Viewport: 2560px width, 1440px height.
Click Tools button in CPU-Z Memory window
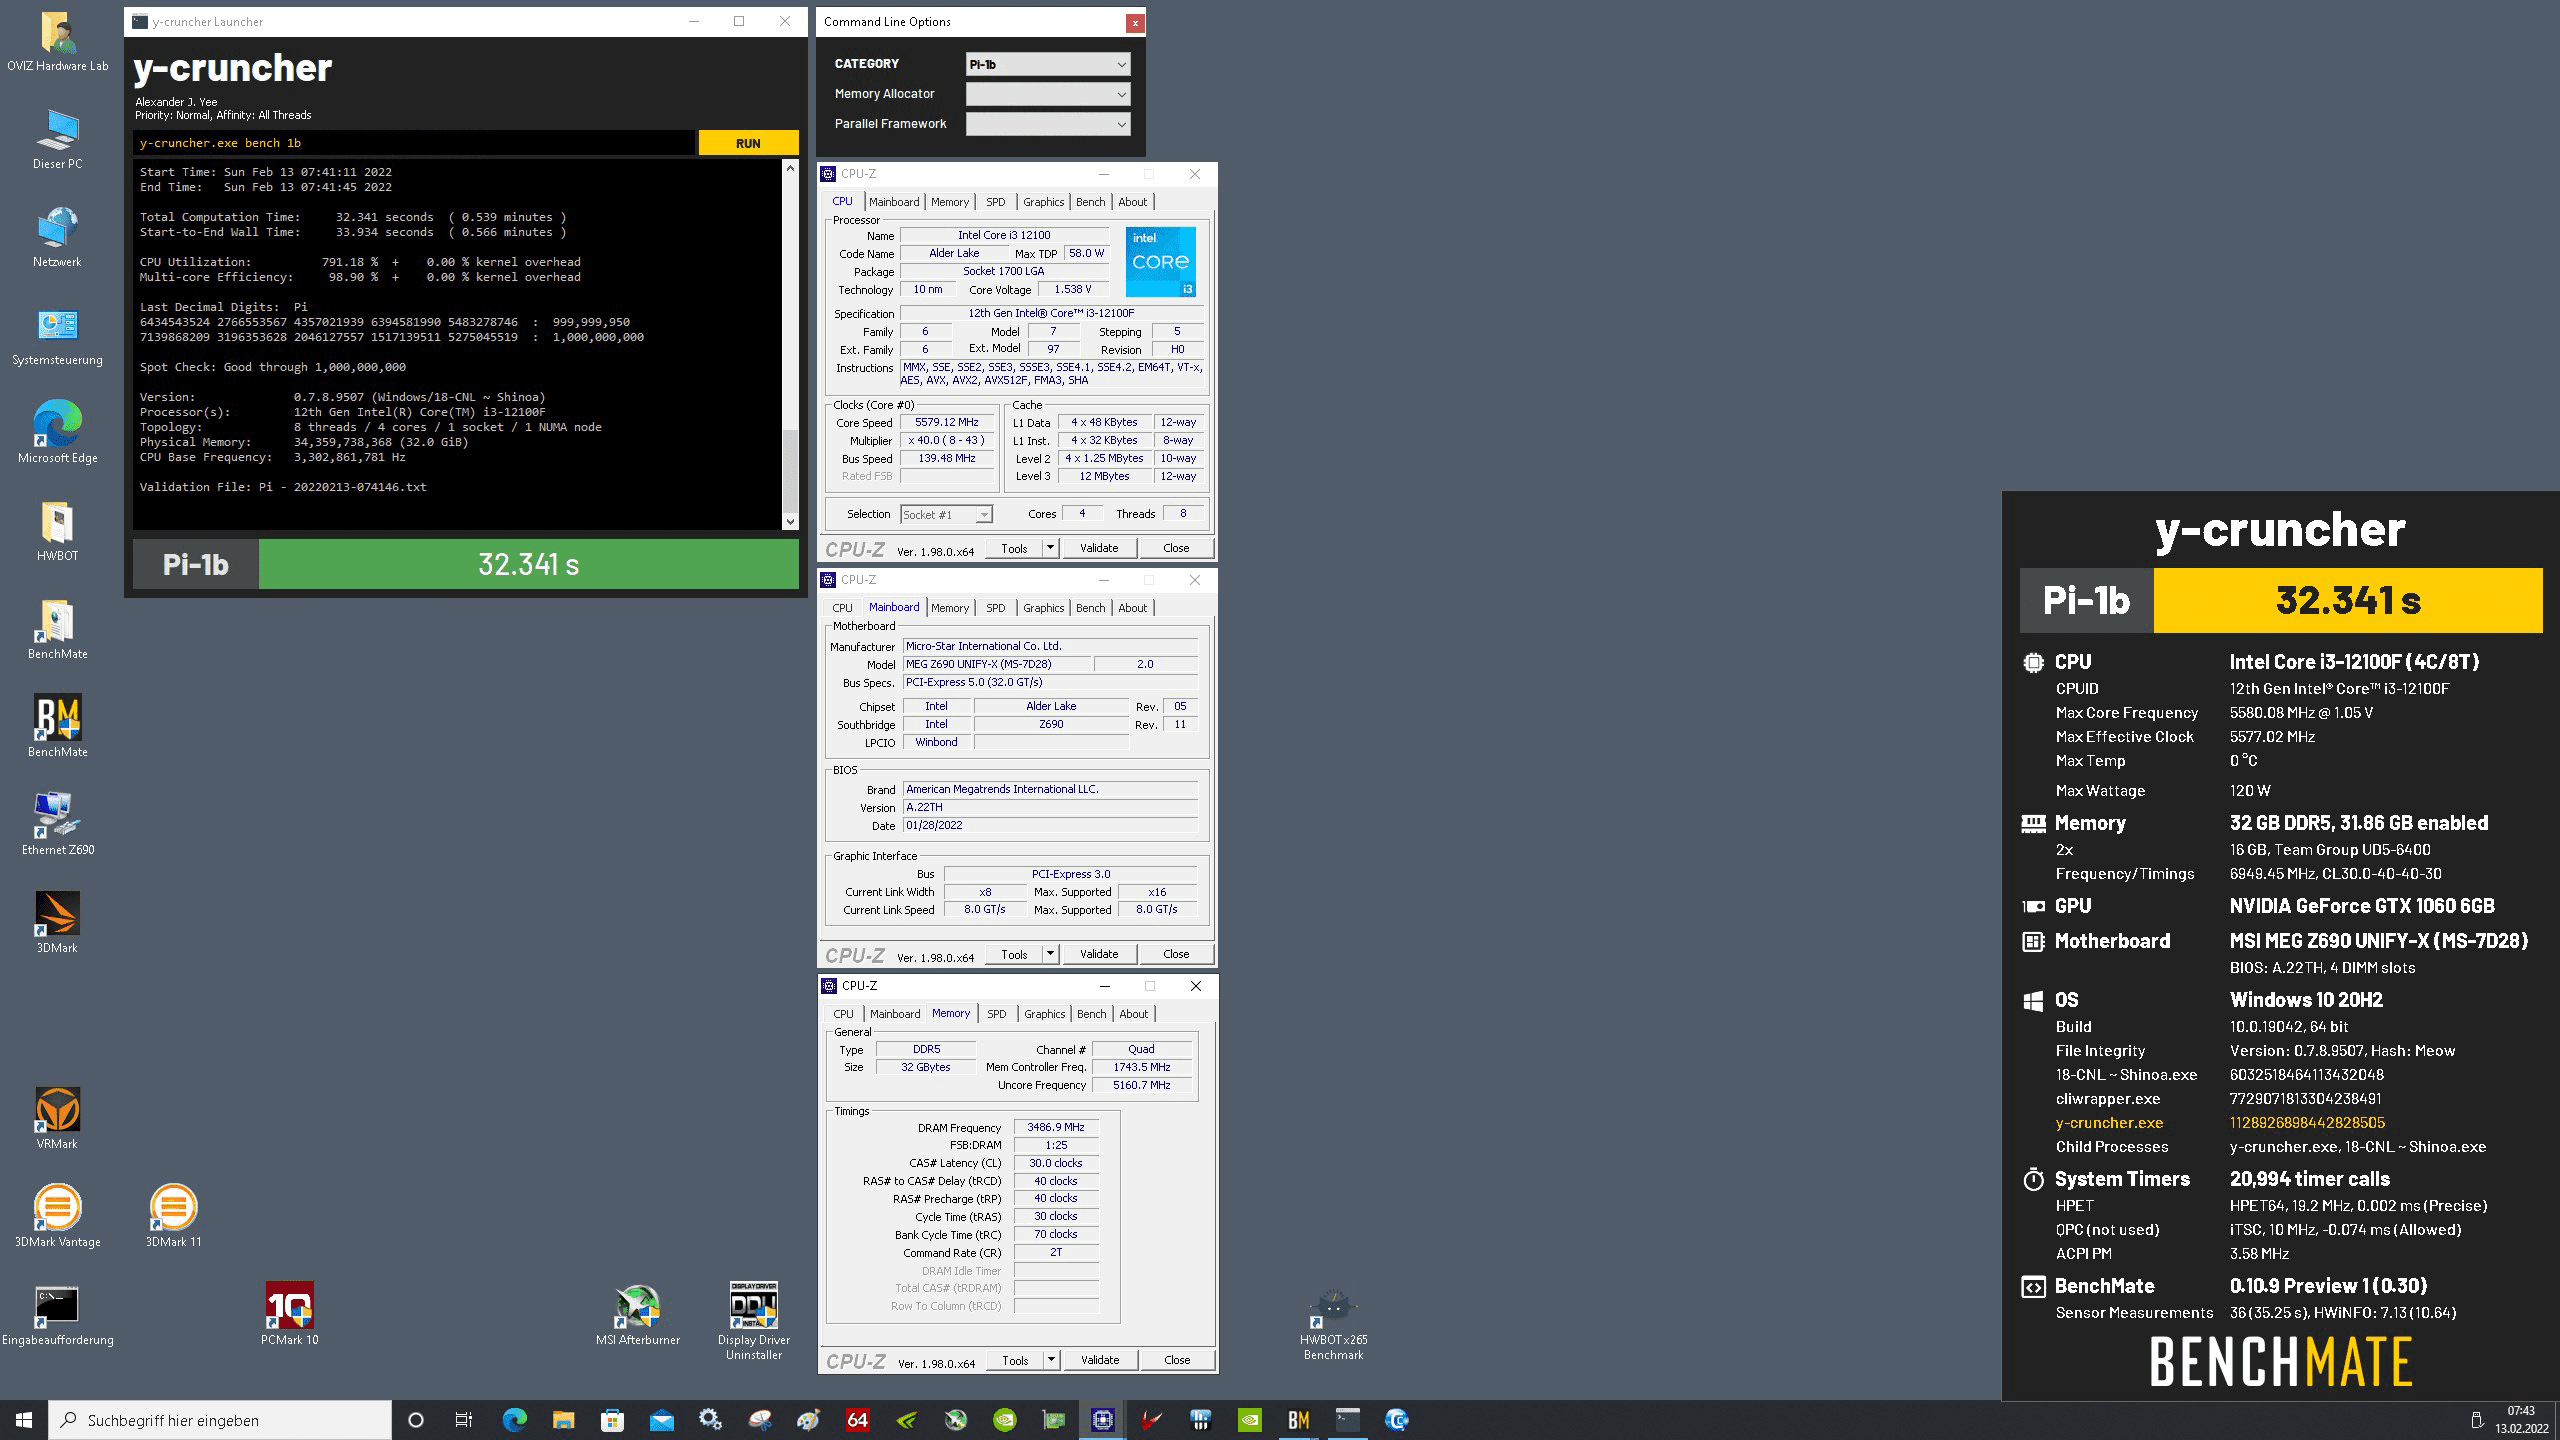click(1015, 1360)
